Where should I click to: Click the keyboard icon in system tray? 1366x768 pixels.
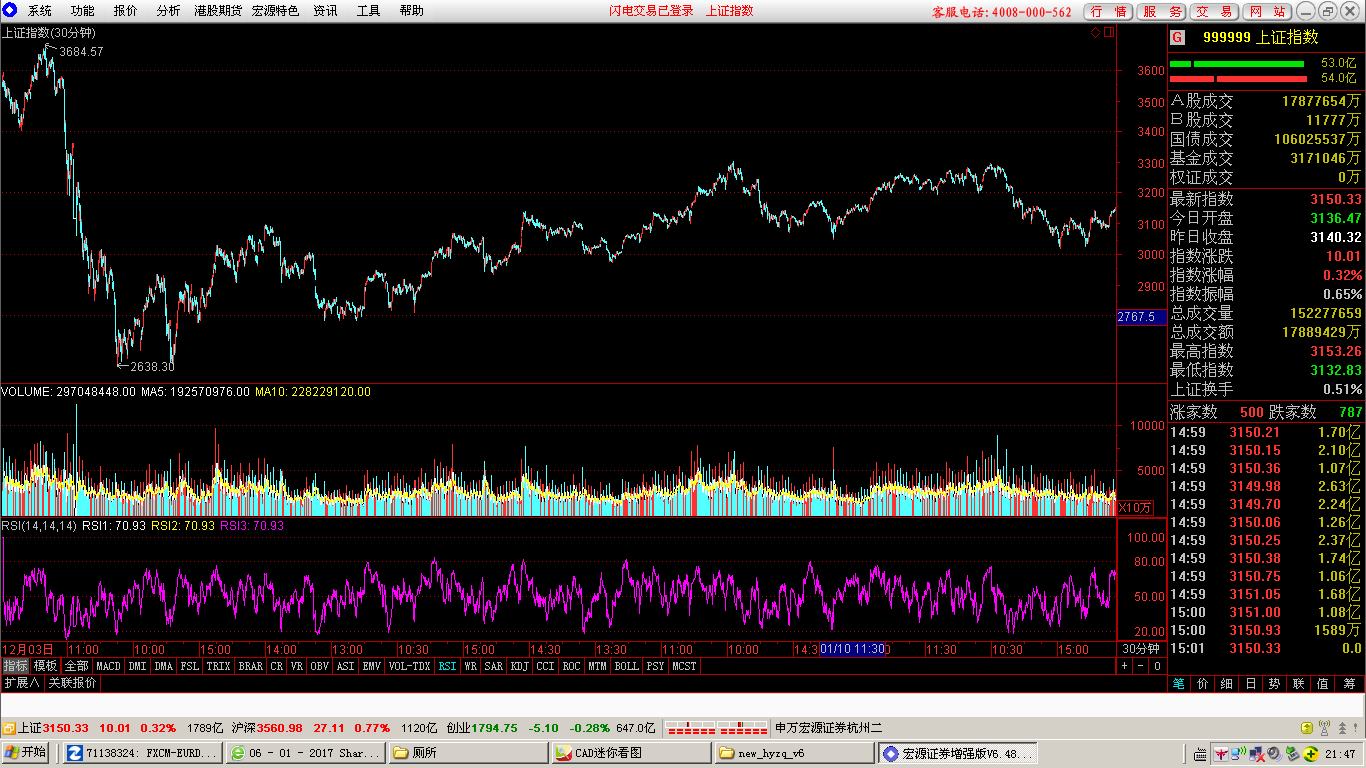click(x=1201, y=754)
